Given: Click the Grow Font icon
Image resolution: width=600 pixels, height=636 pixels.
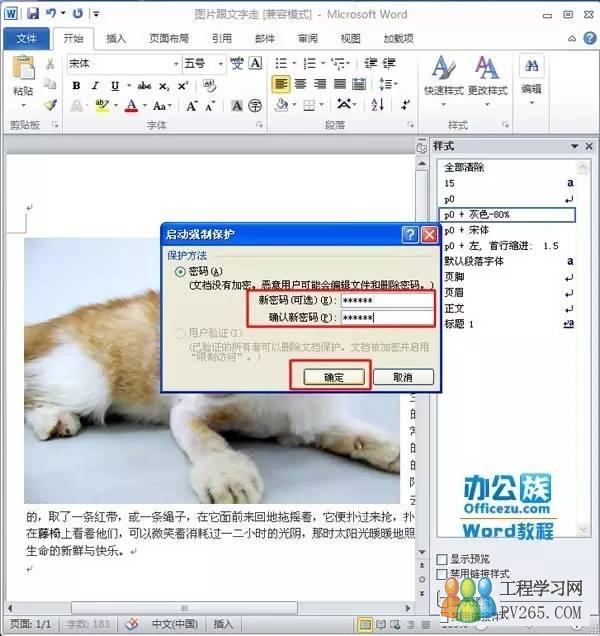Looking at the screenshot, I should pos(191,106).
